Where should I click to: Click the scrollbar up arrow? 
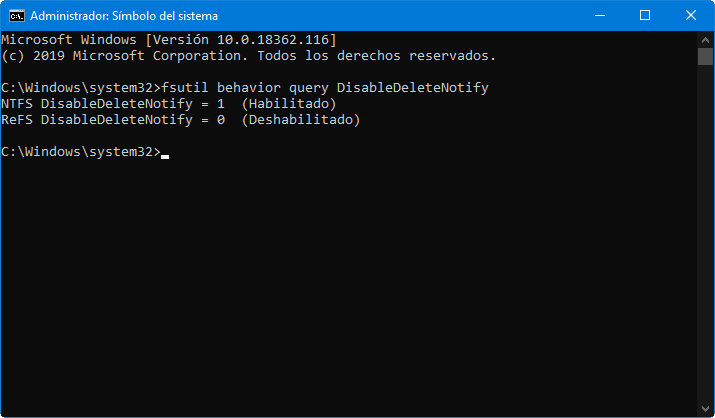point(705,39)
